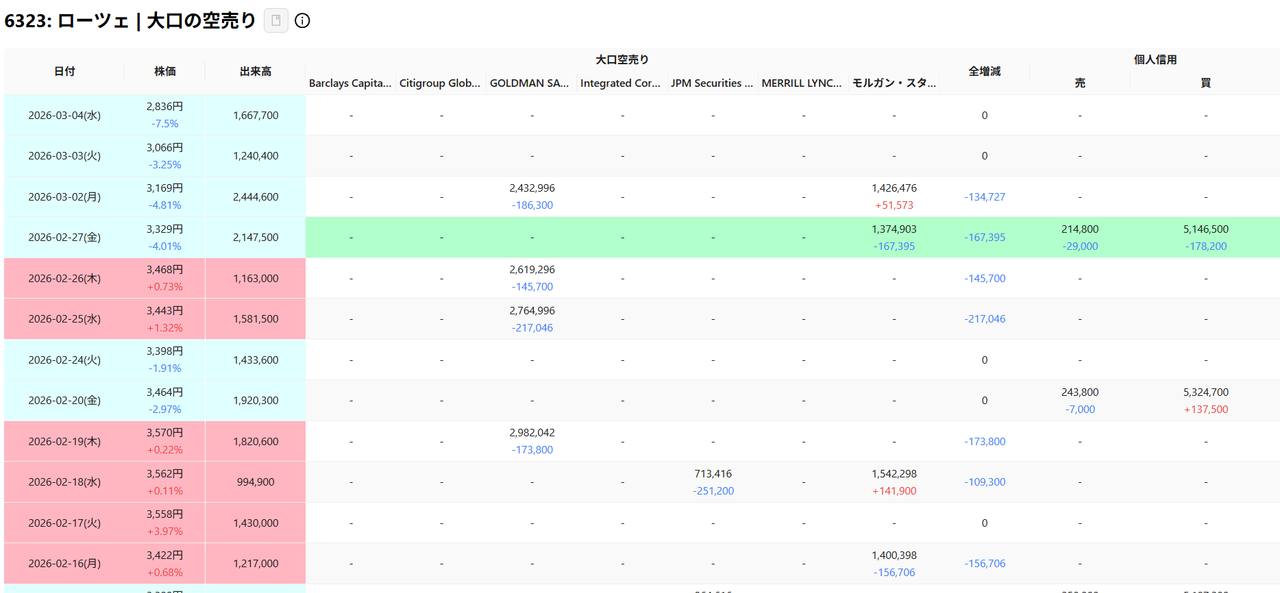1280x593 pixels.
Task: Click Goldman value 2,432,996 on 2026-03-02
Action: click(531, 188)
